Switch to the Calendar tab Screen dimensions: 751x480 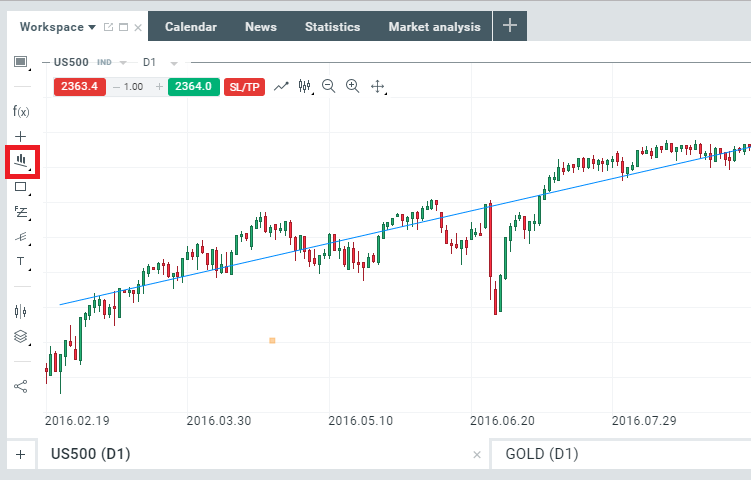190,27
